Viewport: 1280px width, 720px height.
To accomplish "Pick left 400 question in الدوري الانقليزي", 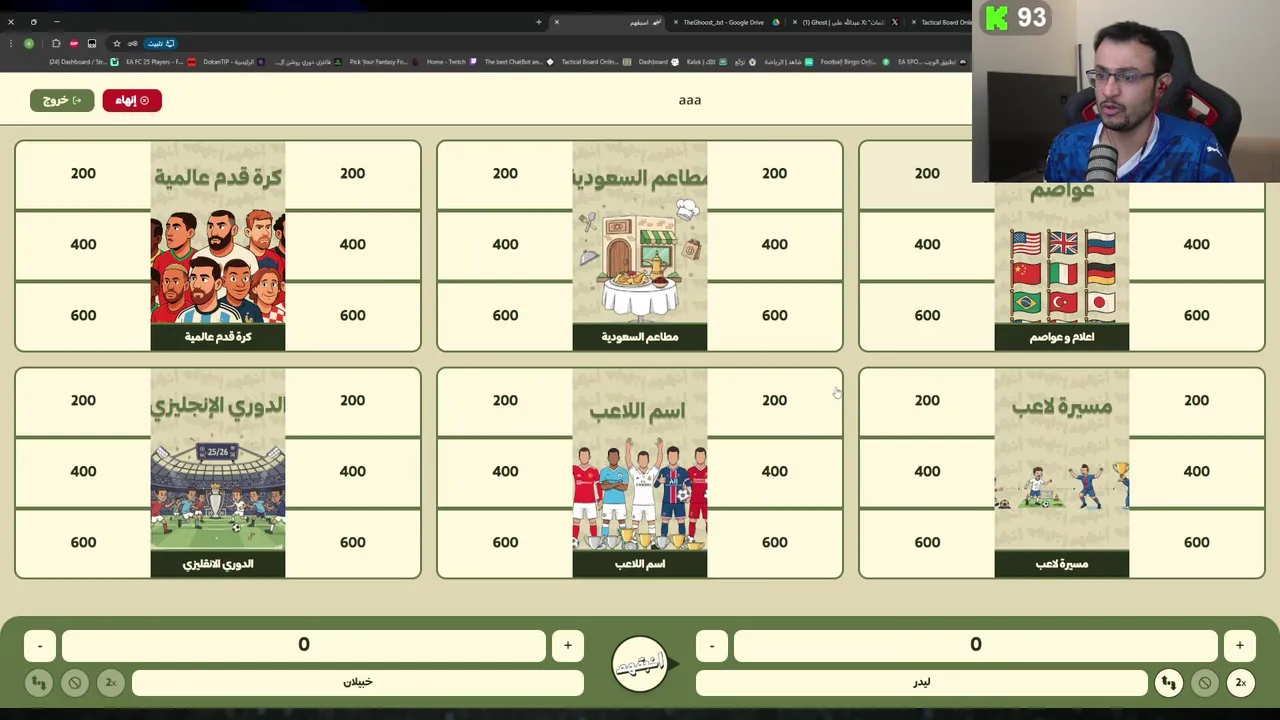I will coord(83,472).
